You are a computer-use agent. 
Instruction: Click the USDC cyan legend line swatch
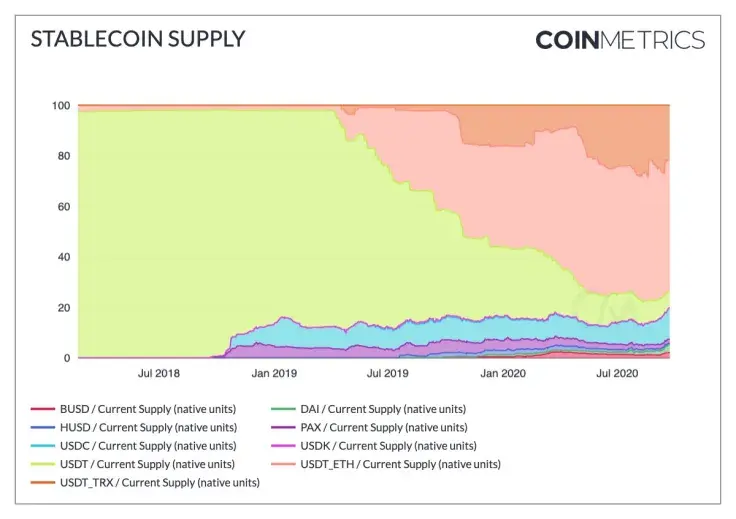(x=43, y=446)
